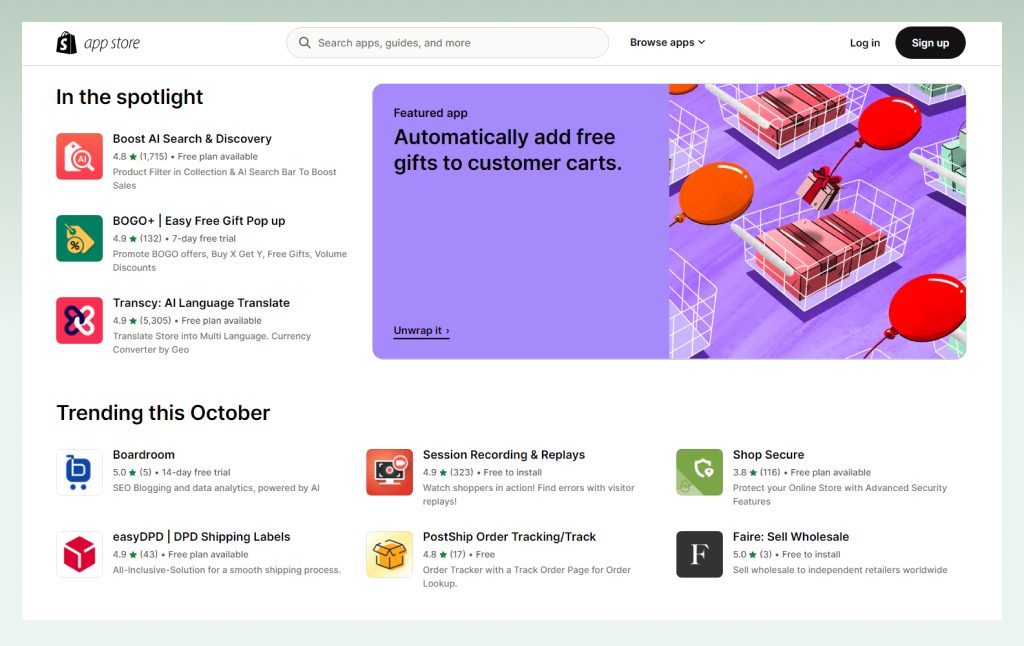
Task: Click 'Automatically add free gifts' headline
Action: 507,150
